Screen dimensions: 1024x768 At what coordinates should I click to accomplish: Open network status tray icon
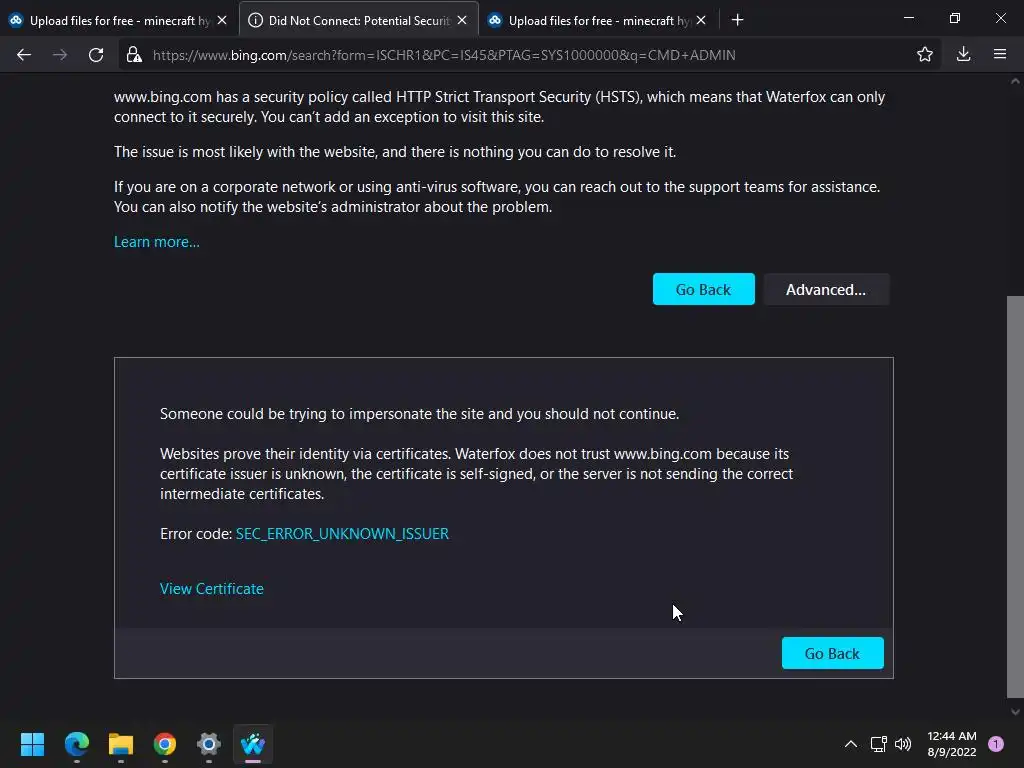click(x=878, y=744)
